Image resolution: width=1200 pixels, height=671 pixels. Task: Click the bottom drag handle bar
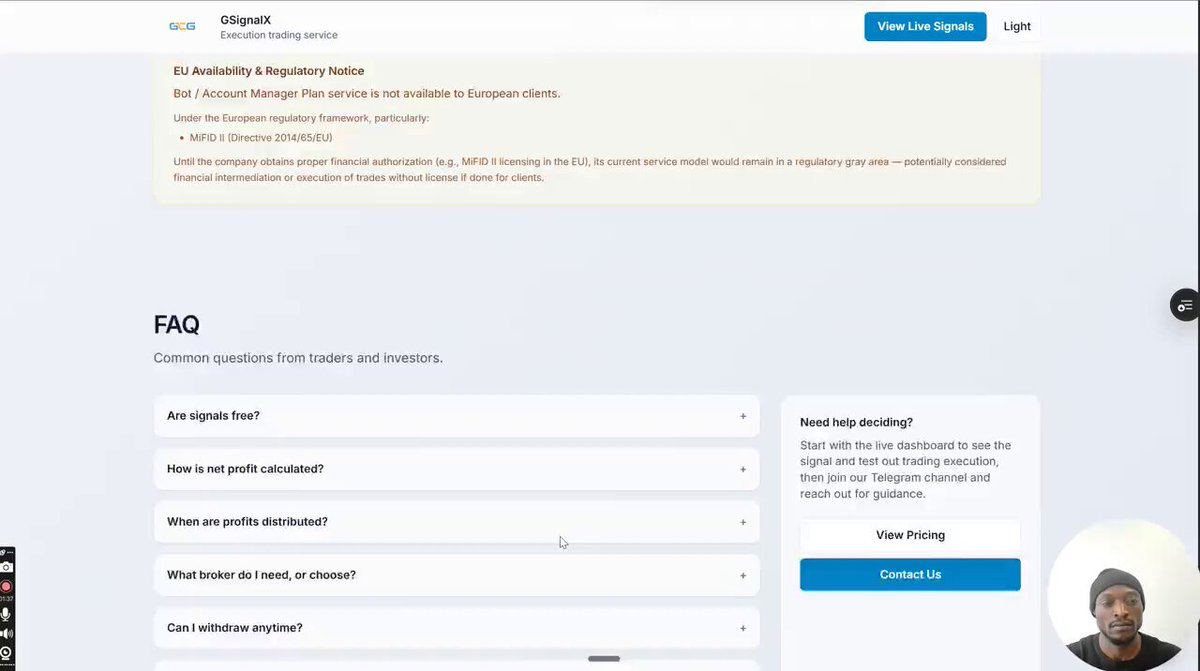point(604,658)
